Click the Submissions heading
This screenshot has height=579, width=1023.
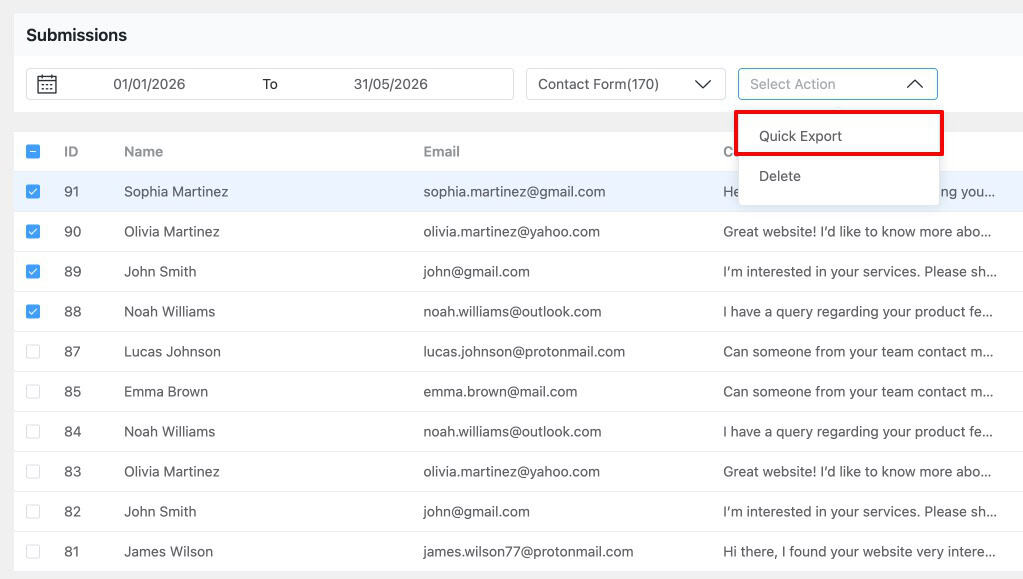coord(76,35)
